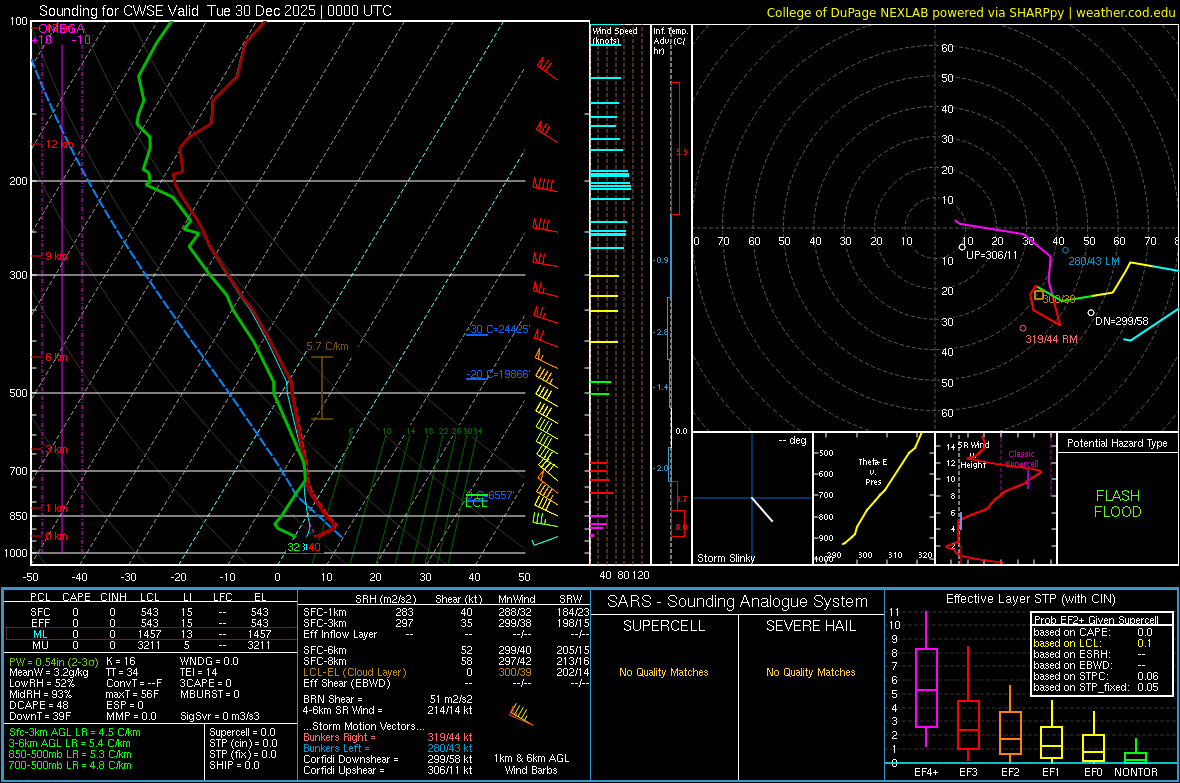Click the 'Effective Layer STP (with CIN)' title

[x=1031, y=599]
